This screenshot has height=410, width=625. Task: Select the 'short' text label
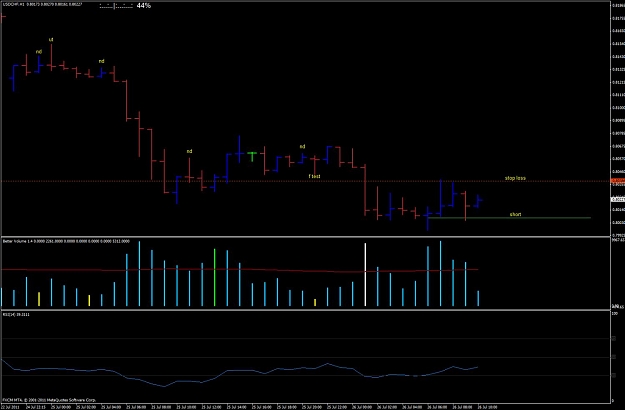(515, 214)
